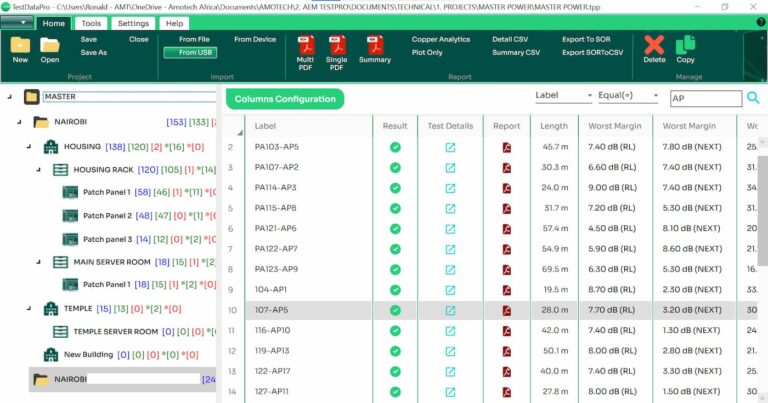Click Export To SOR
768x403 pixels.
(586, 39)
